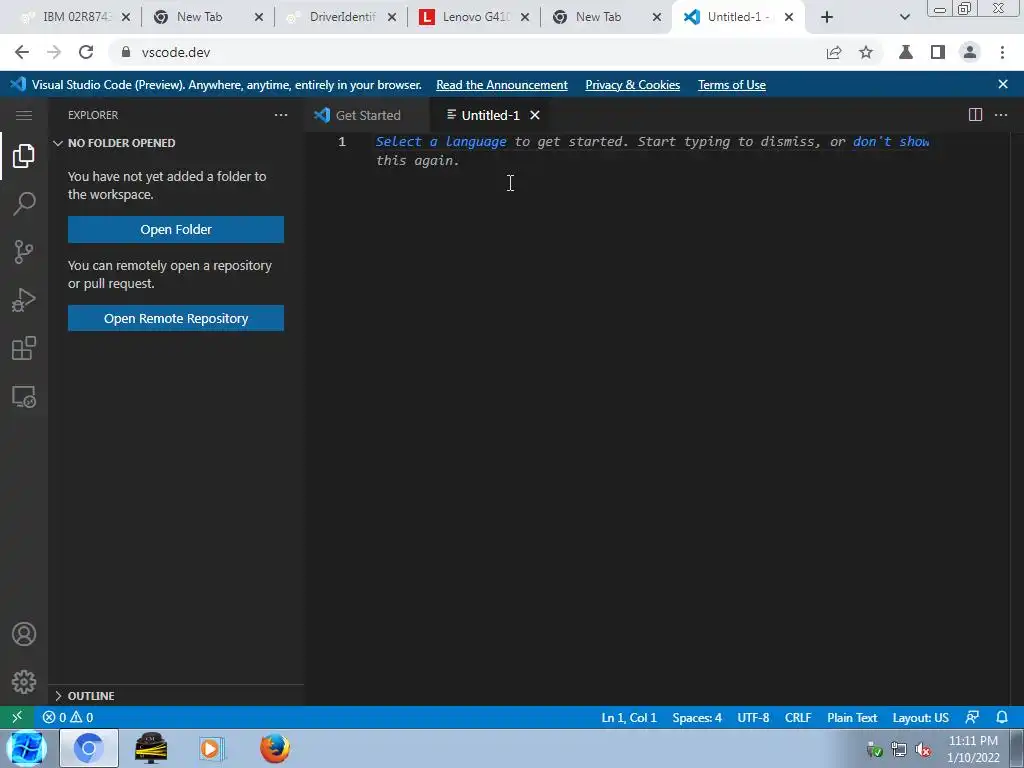Screen dimensions: 1024x768
Task: Open Chrome labs flask icon
Action: click(906, 52)
